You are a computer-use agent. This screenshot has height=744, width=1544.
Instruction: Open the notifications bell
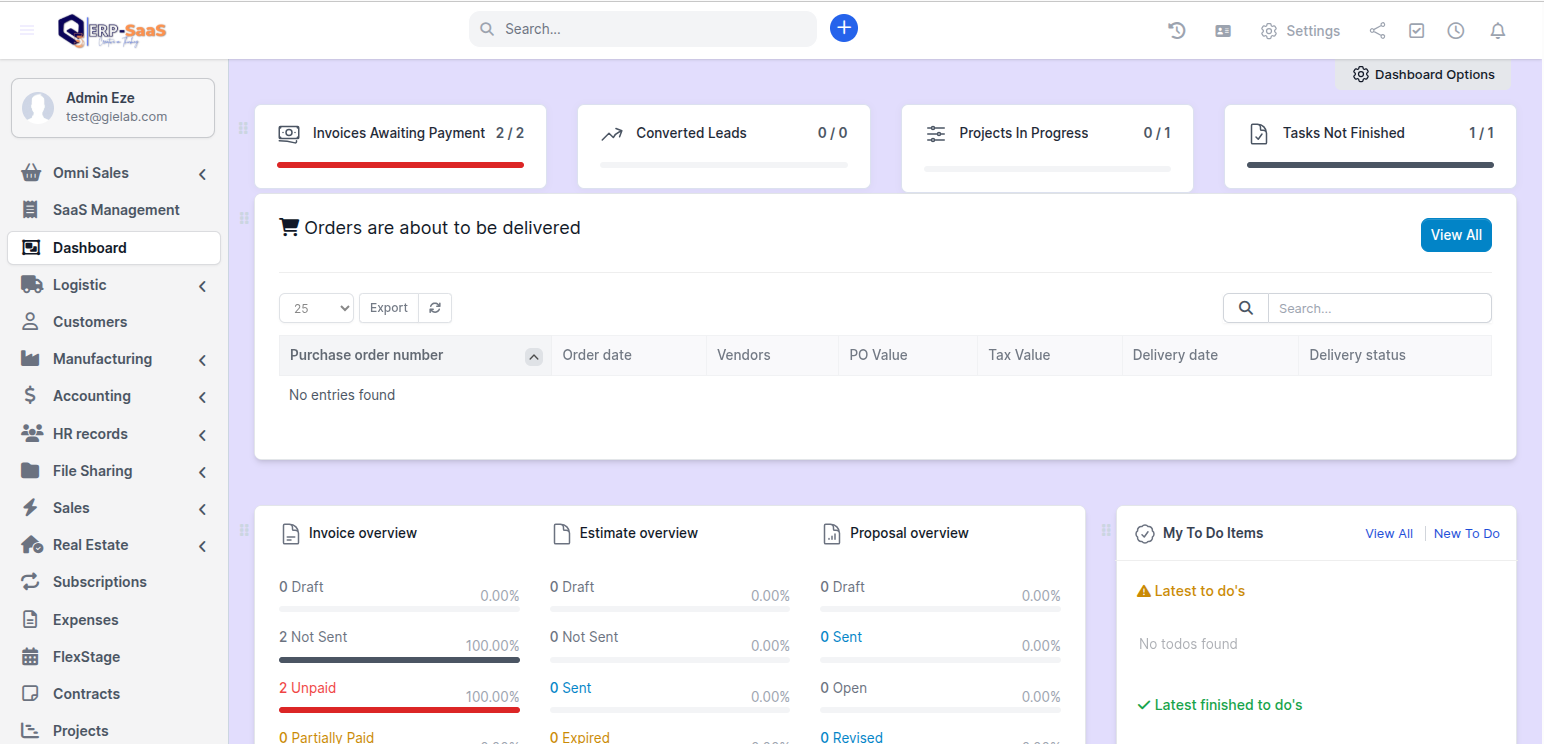[x=1497, y=31]
